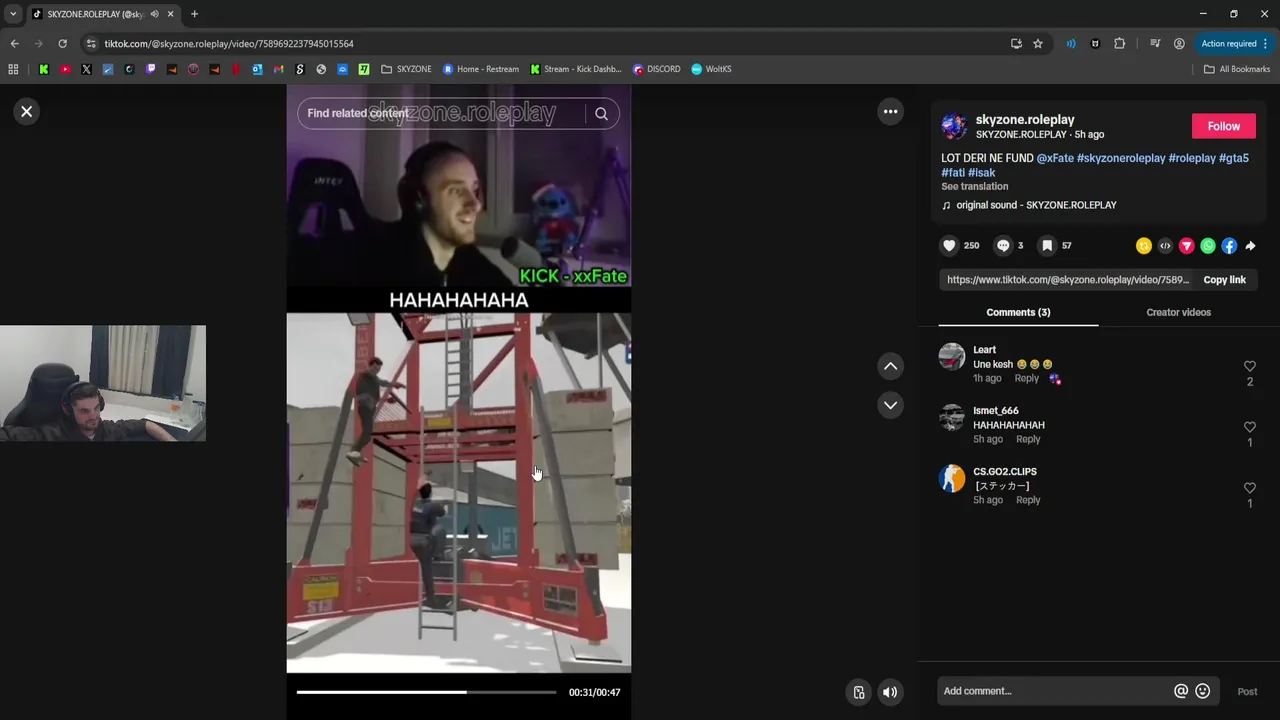Reply to CS.GO2.CLIPS's comment
Image resolution: width=1280 pixels, height=720 pixels.
(x=1028, y=500)
